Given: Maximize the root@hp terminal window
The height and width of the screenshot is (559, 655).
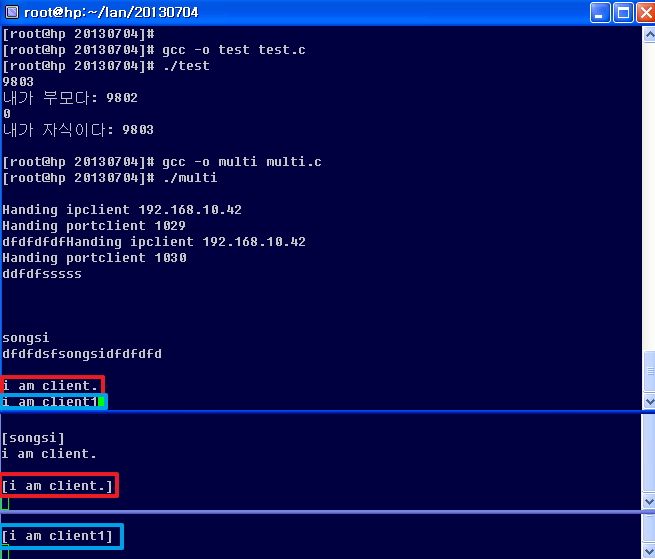Looking at the screenshot, I should coord(623,12).
